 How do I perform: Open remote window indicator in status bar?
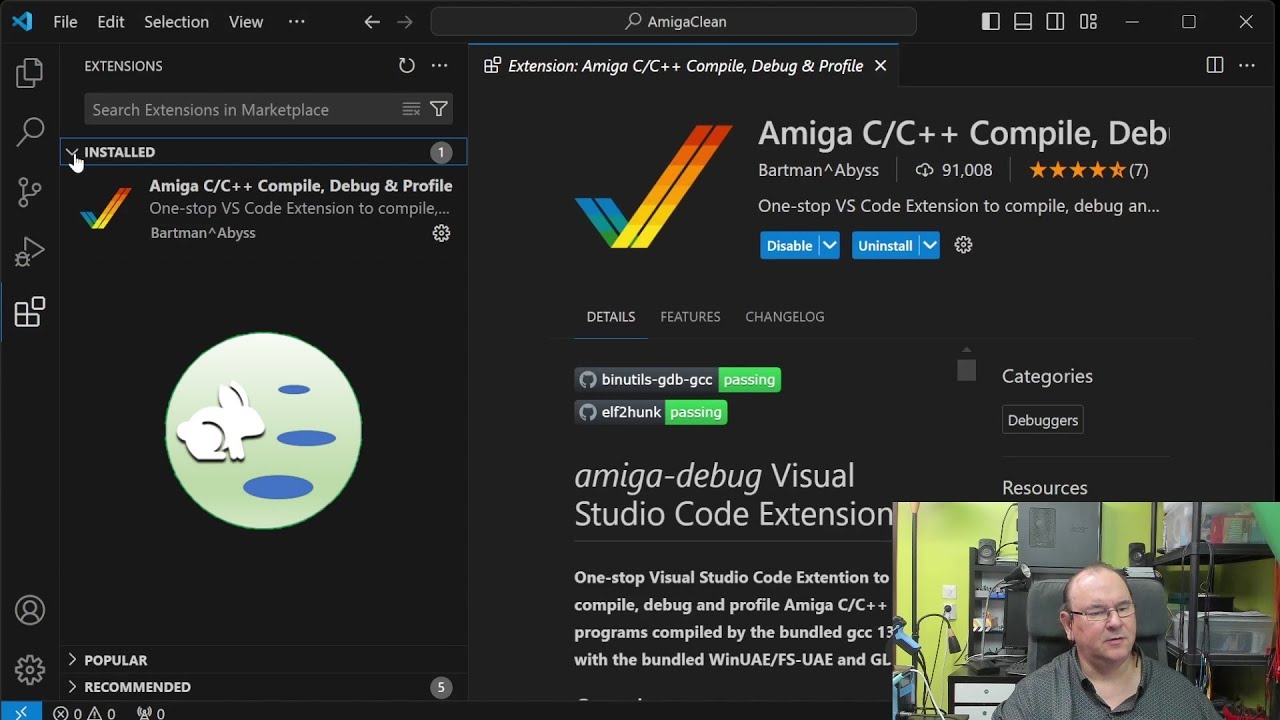(21, 712)
